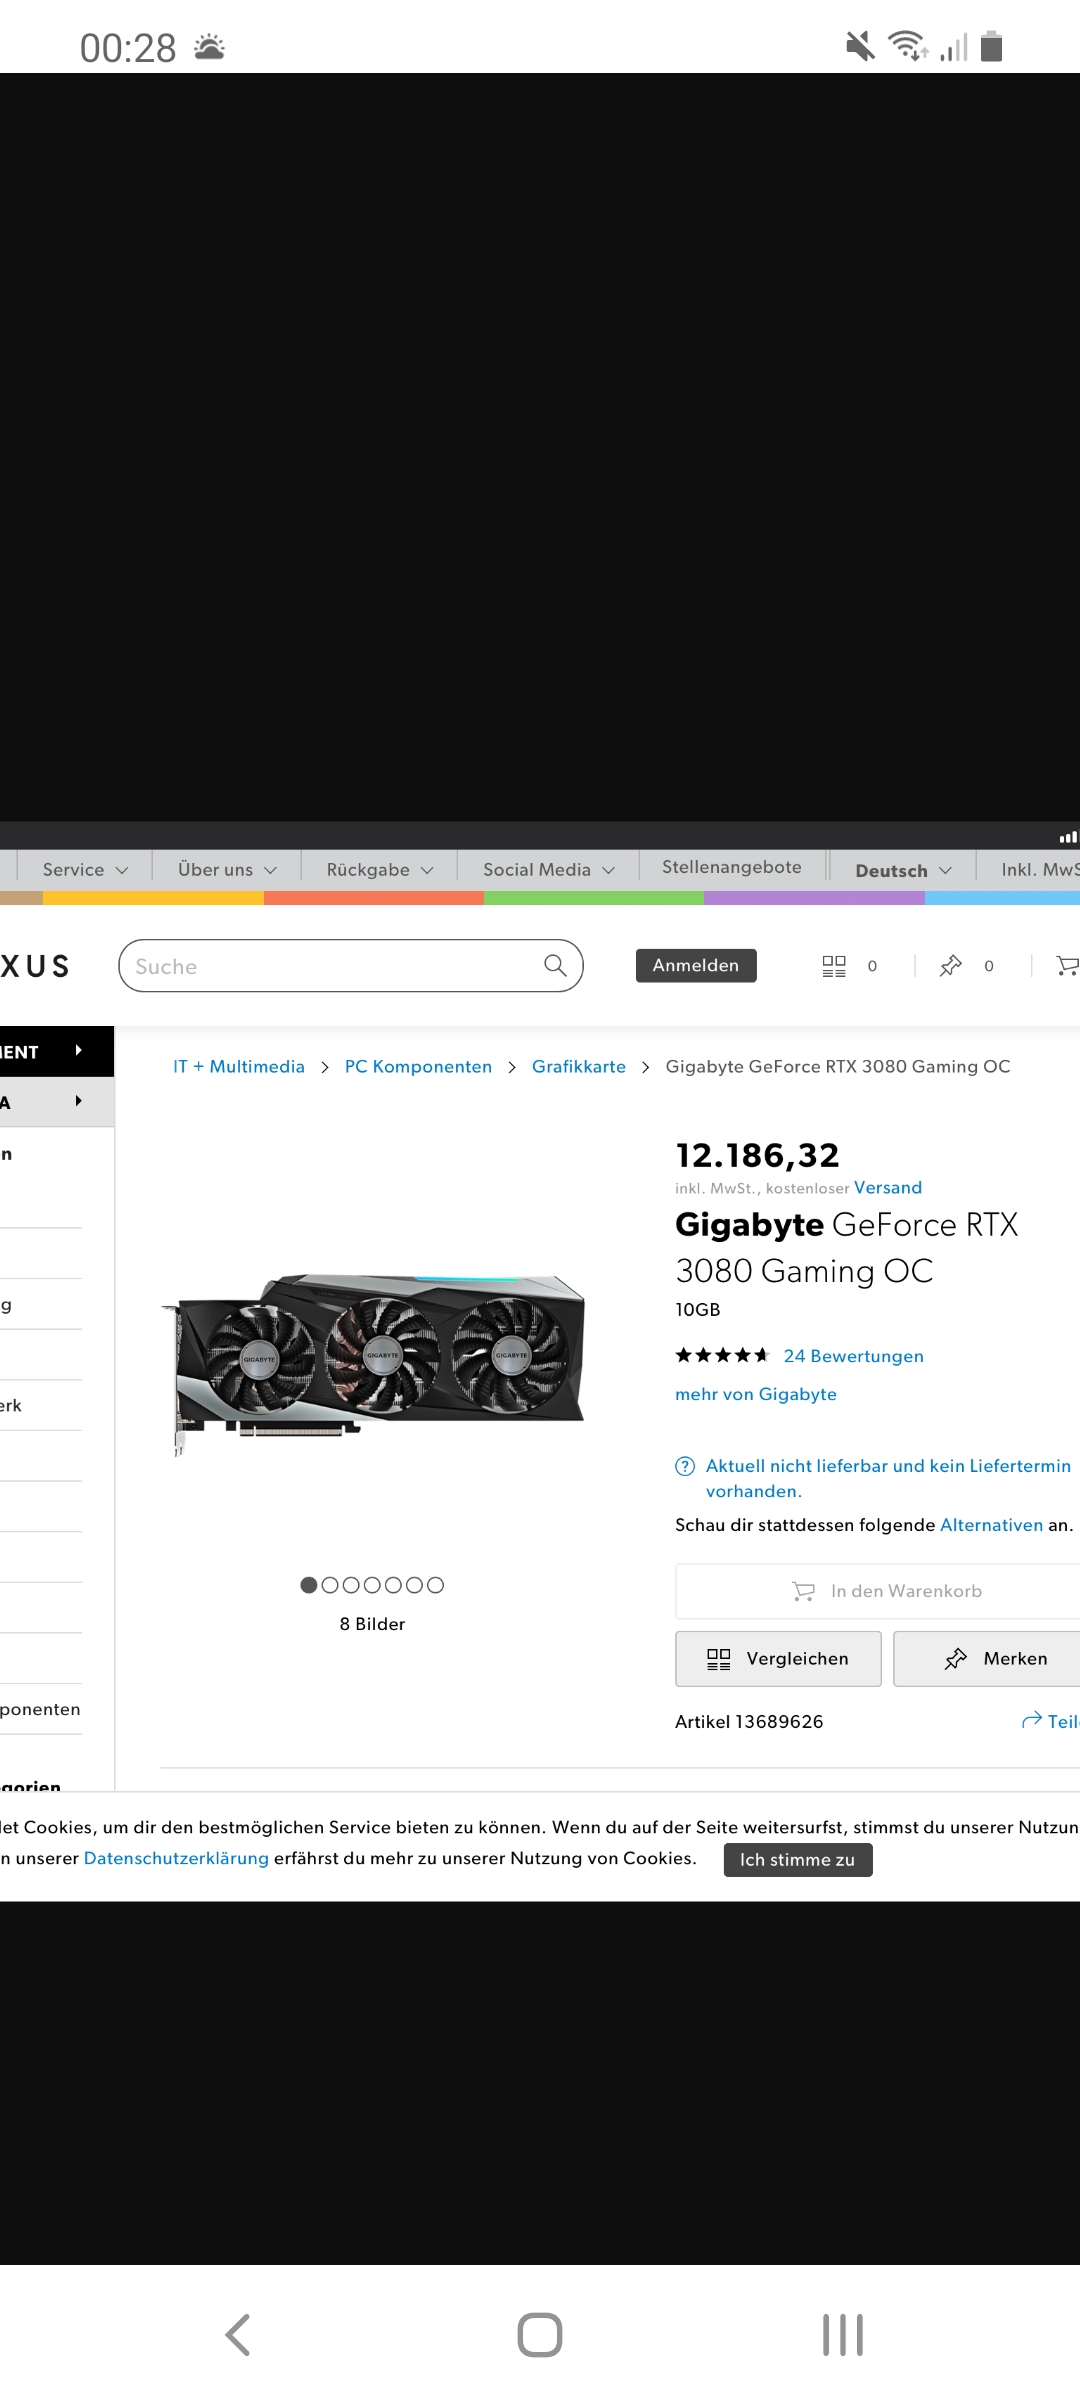Image resolution: width=1080 pixels, height=2400 pixels.
Task: Select the sixth image dot
Action: [x=414, y=1585]
